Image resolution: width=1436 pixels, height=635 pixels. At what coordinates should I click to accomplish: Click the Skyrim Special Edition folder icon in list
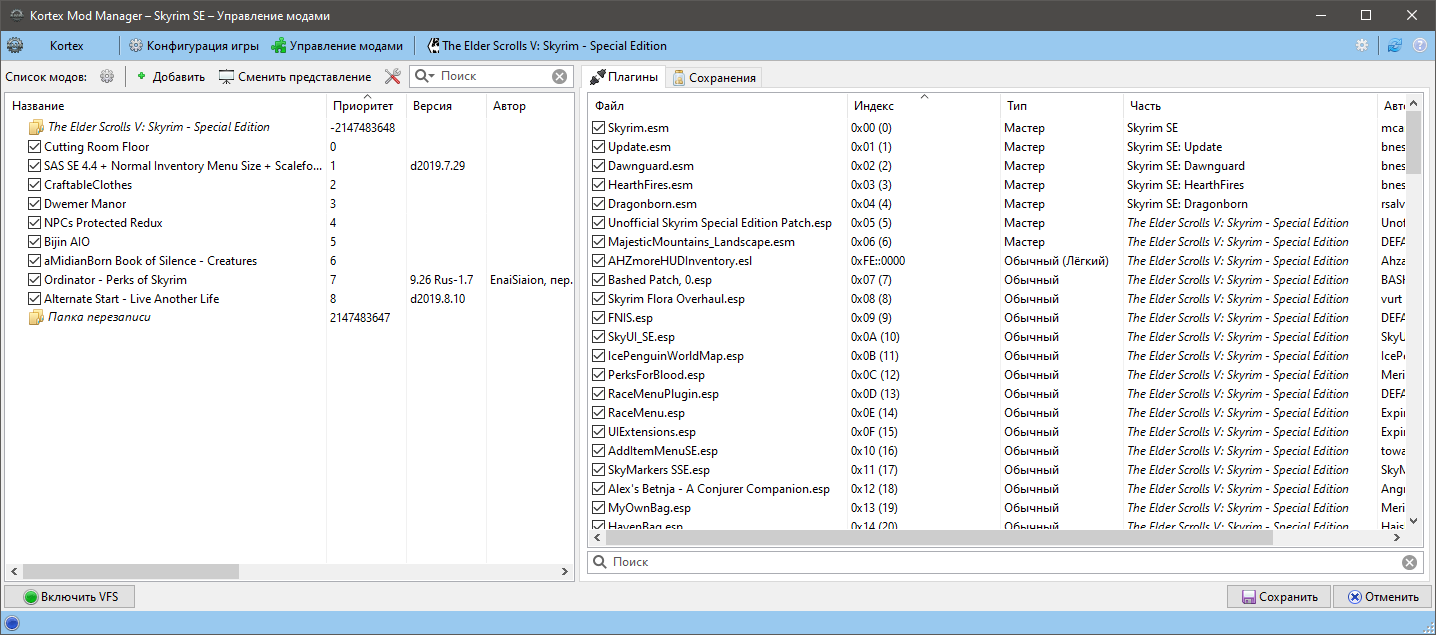(x=37, y=127)
